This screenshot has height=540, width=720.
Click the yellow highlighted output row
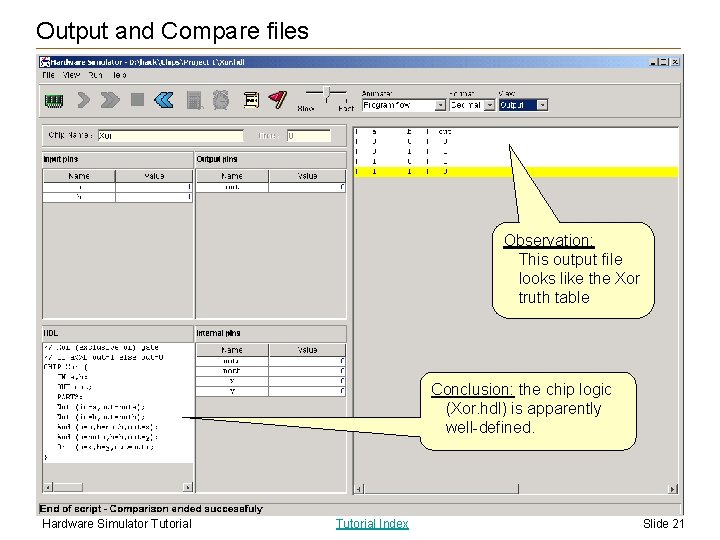click(x=516, y=172)
